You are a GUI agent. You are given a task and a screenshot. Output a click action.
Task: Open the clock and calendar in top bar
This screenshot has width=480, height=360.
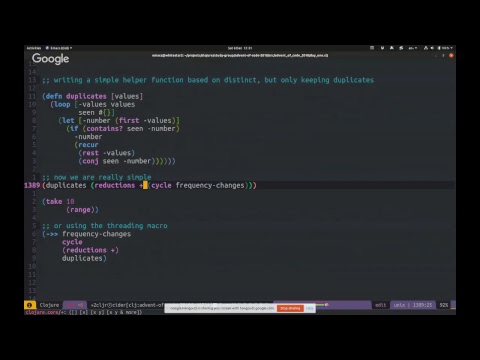coord(240,48)
